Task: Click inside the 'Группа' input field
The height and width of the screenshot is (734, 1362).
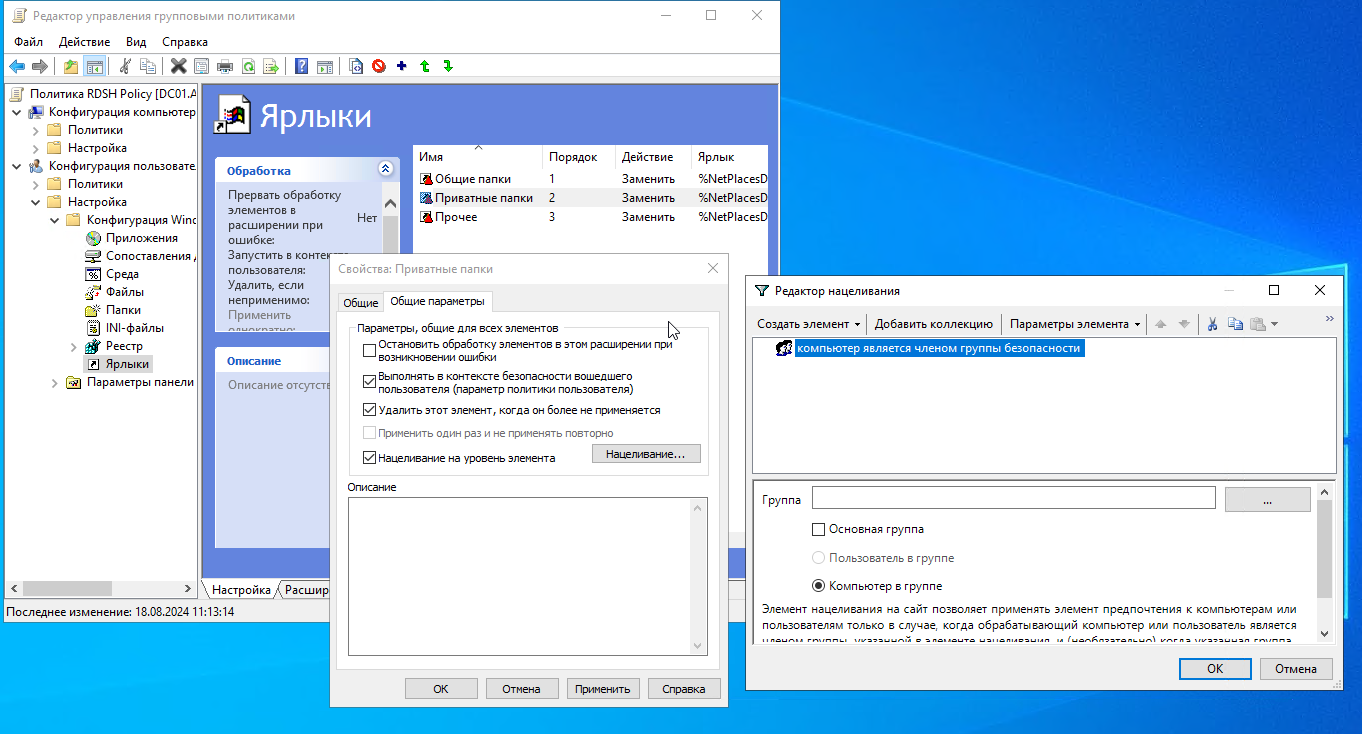Action: [1013, 498]
